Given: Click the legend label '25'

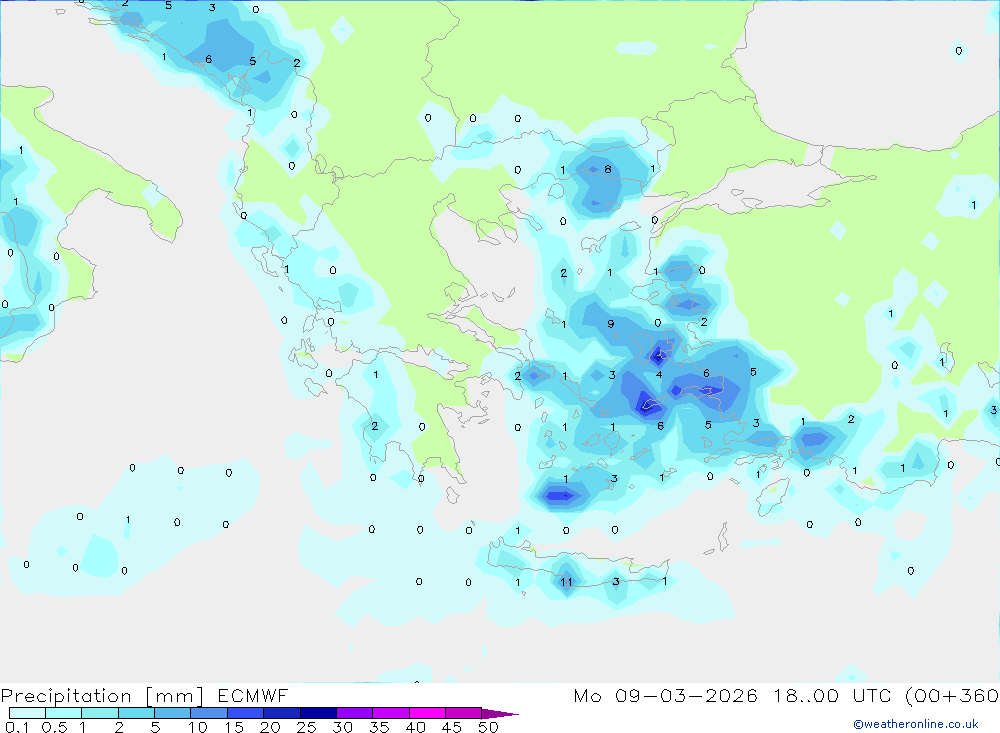Looking at the screenshot, I should (306, 727).
